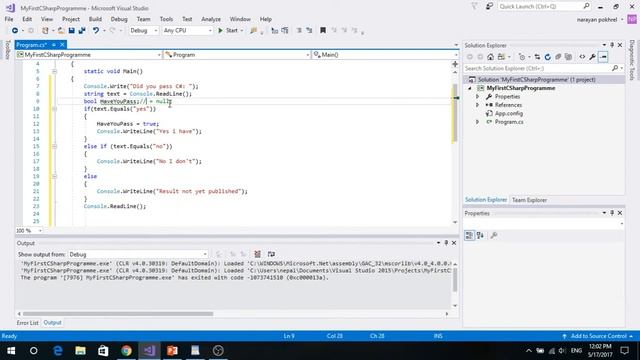Click the code editor vertical scrollbar thumb
Image resolution: width=640 pixels, height=360 pixels.
point(455,113)
